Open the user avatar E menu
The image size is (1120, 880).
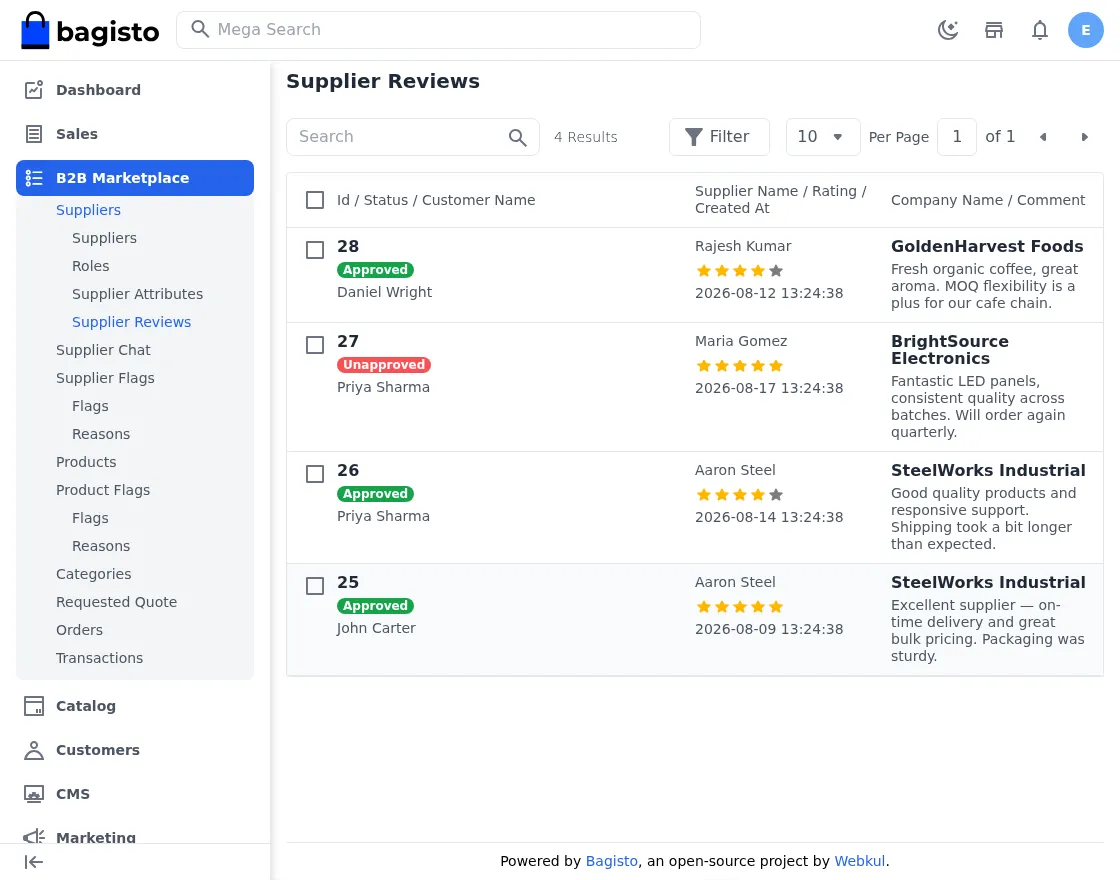coord(1086,30)
